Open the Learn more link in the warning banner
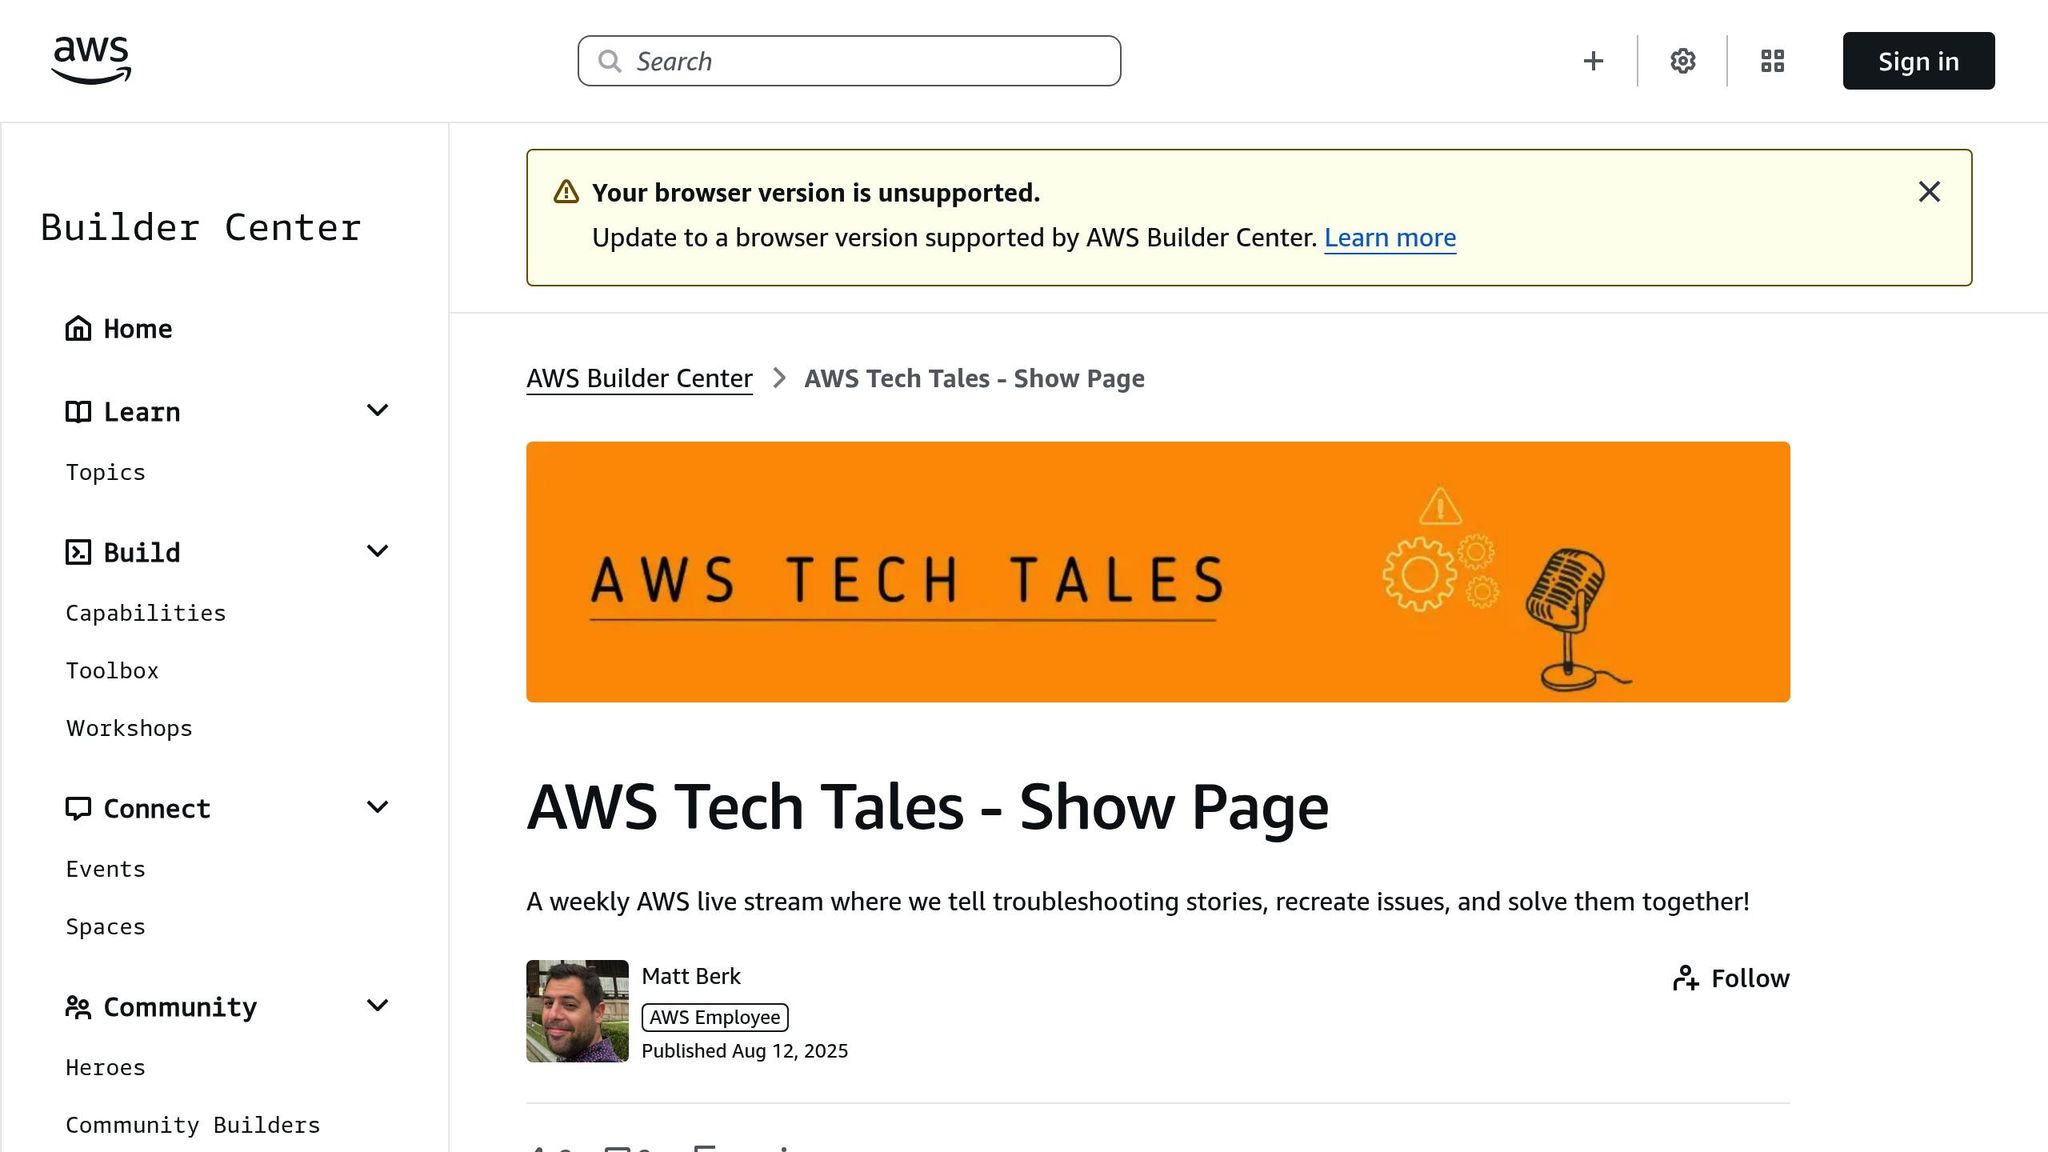The height and width of the screenshot is (1152, 2048). coord(1390,238)
